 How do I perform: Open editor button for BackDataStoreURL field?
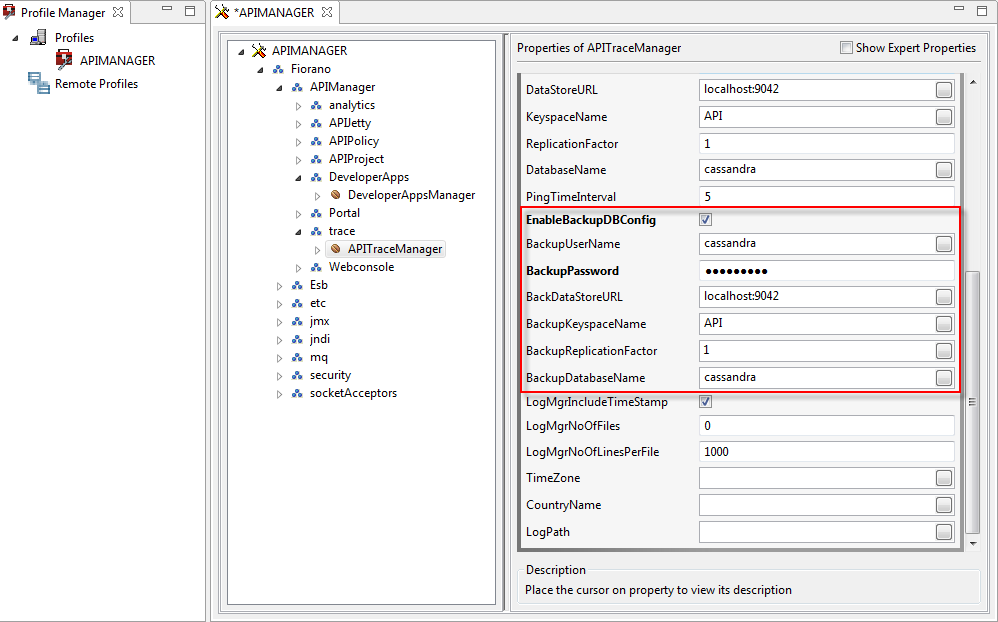click(x=944, y=297)
